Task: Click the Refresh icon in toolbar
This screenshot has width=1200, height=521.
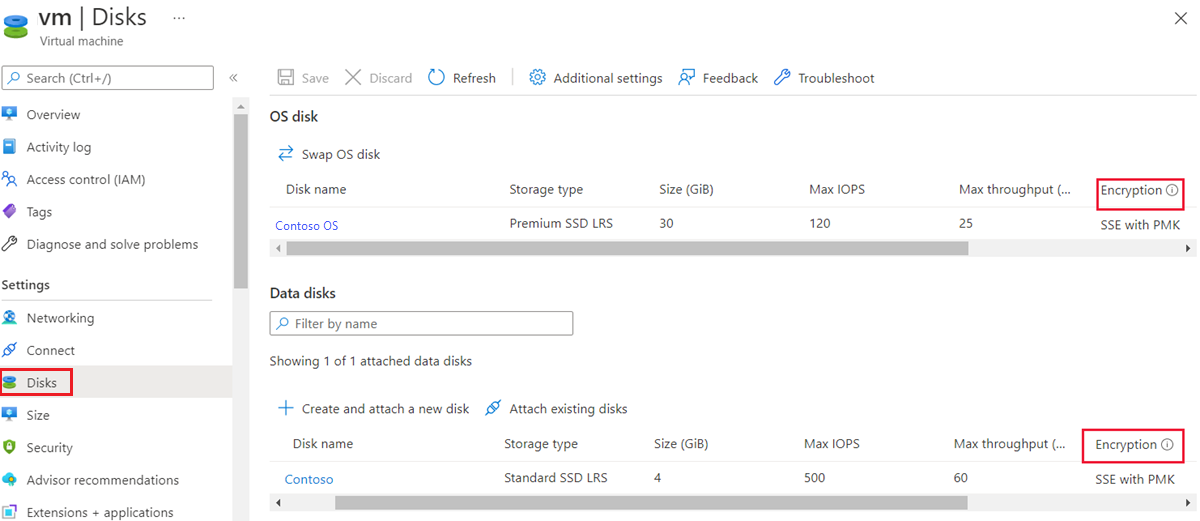Action: pyautogui.click(x=436, y=78)
